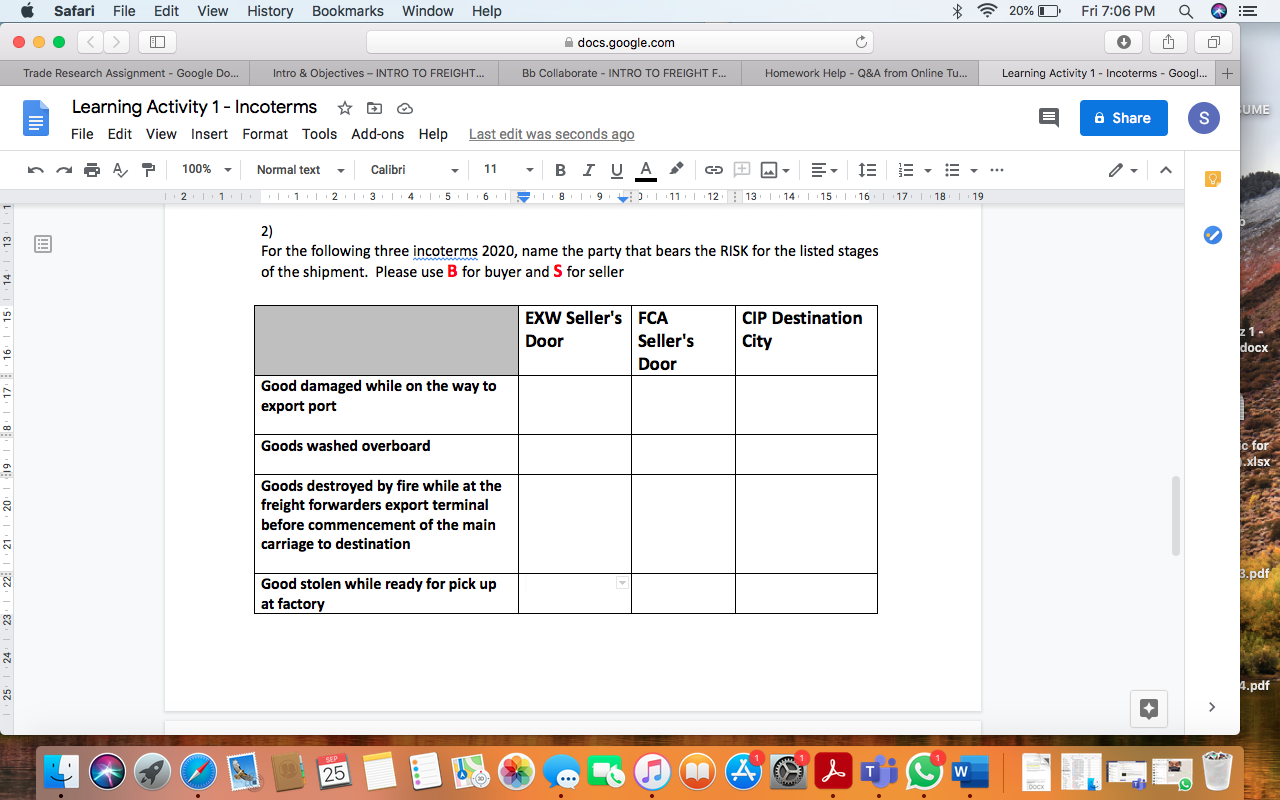Open the font size dropdown showing 11

click(x=508, y=170)
